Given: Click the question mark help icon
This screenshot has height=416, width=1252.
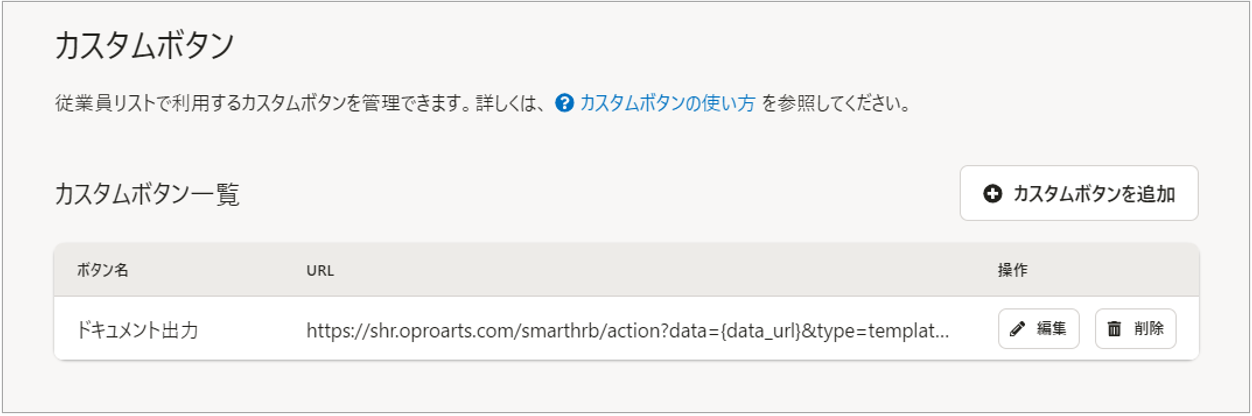Looking at the screenshot, I should [564, 103].
